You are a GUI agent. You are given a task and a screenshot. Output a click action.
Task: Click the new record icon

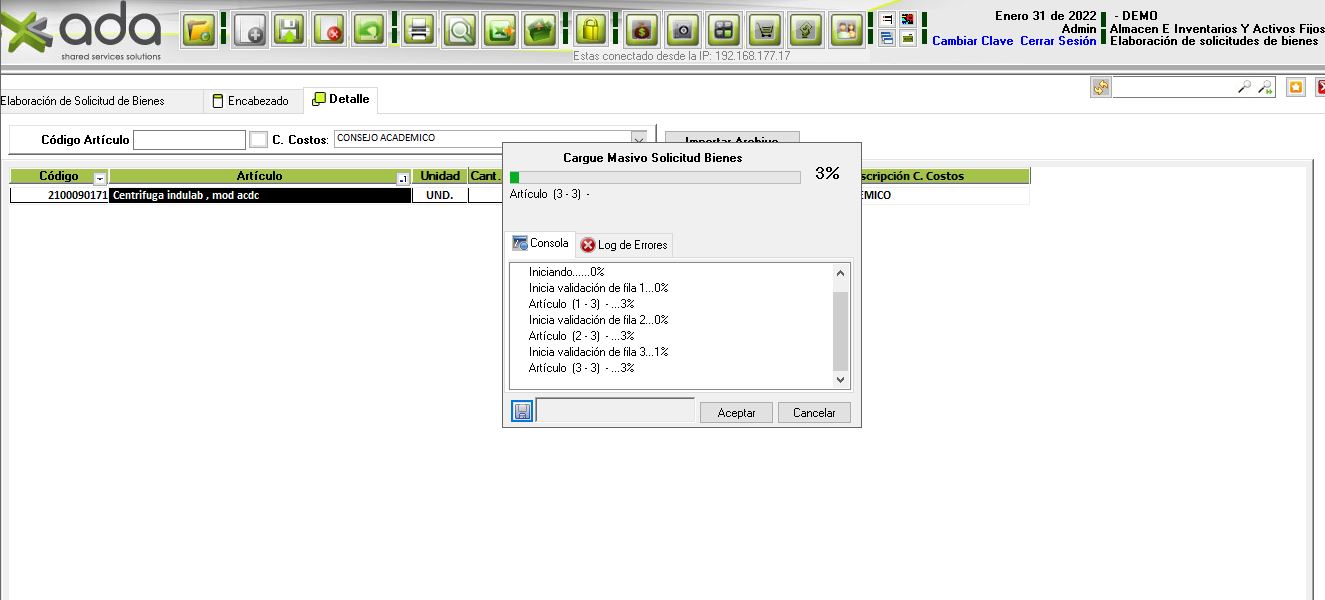(x=249, y=30)
